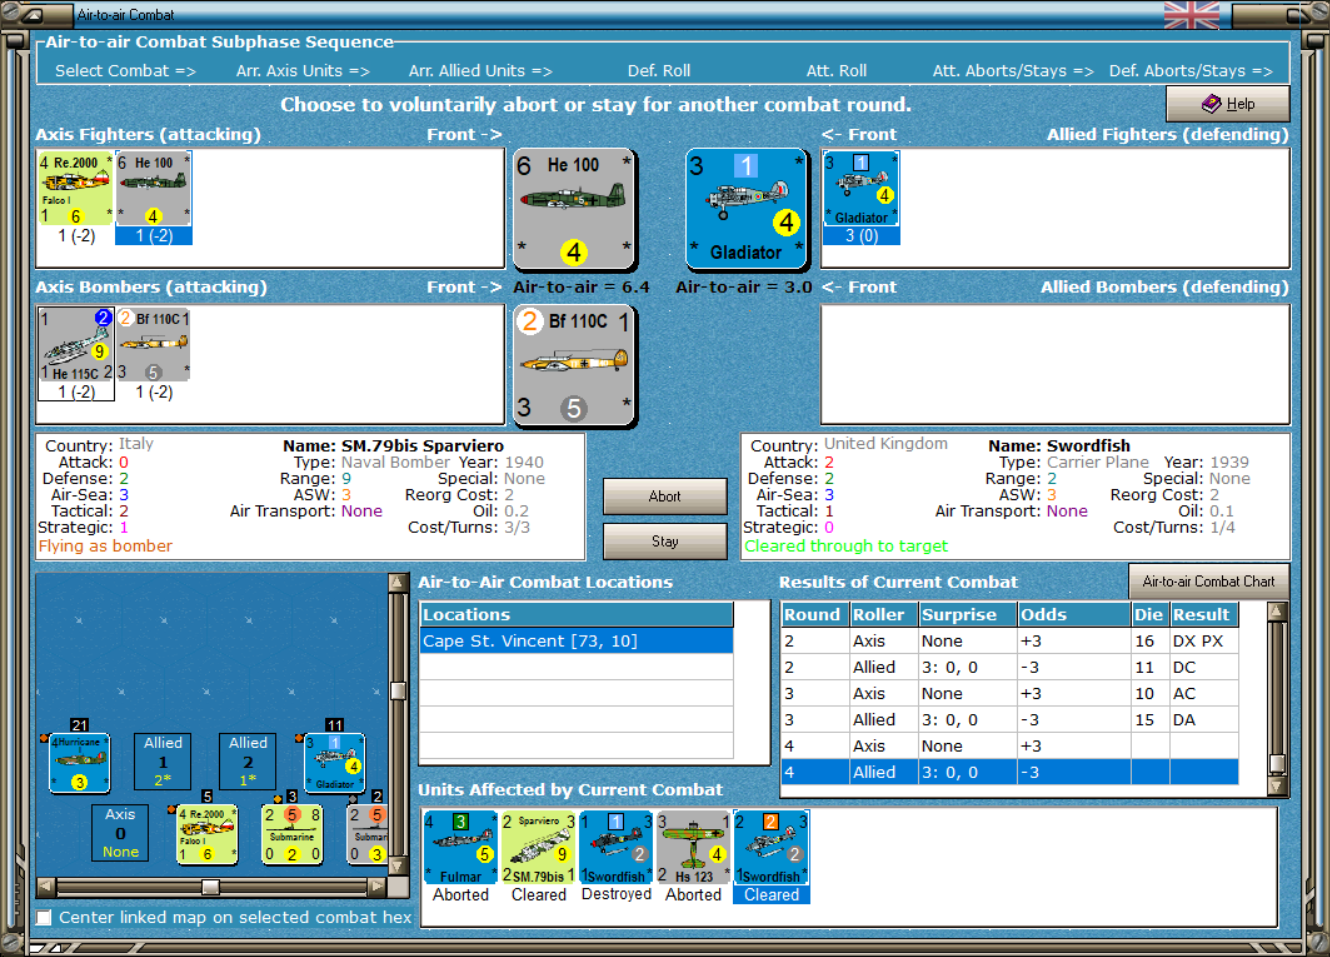Screen dimensions: 1330x957
Task: Click the Round column header
Action: 814,615
